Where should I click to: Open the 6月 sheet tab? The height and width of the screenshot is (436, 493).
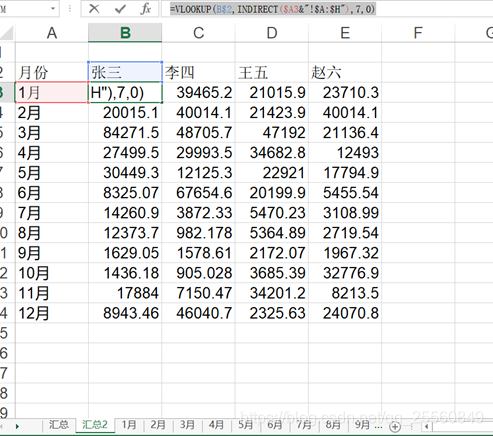275,425
